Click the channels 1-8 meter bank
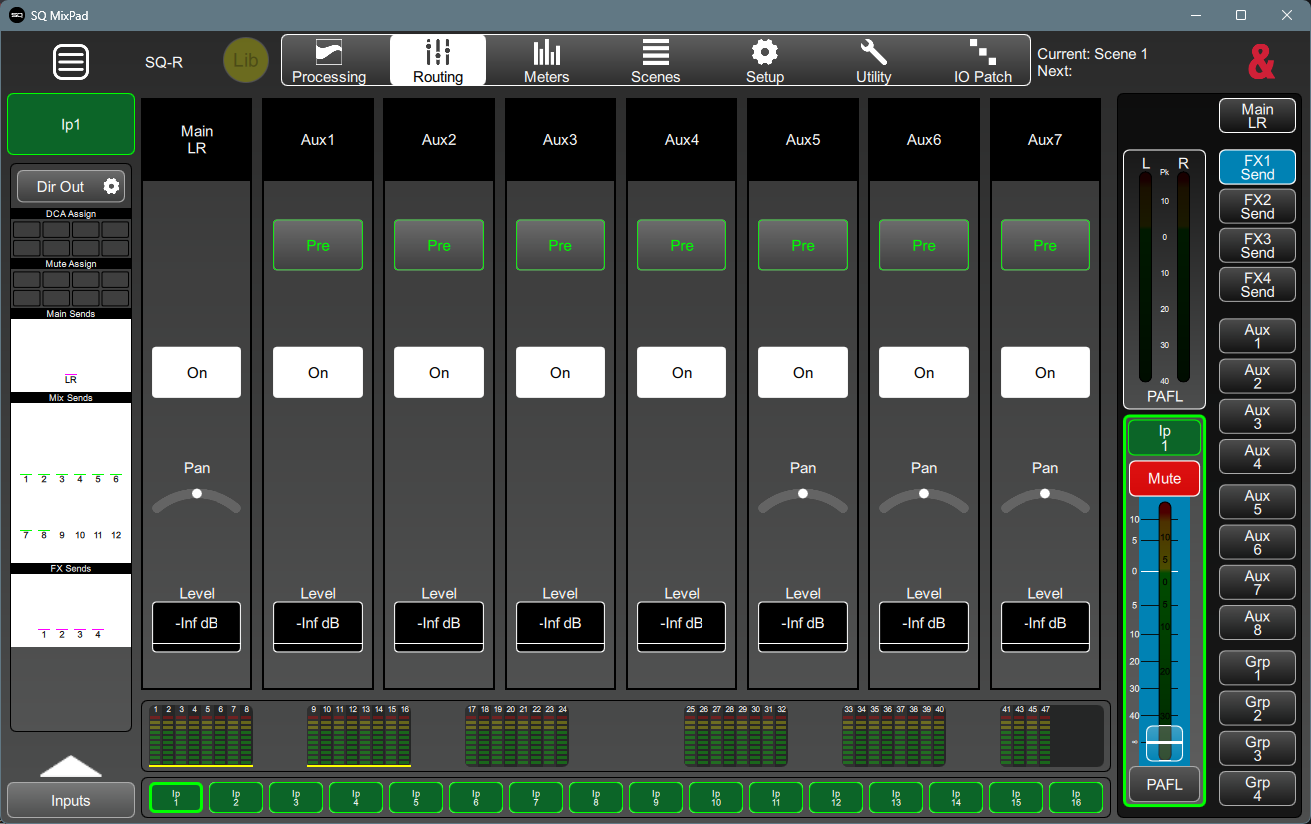This screenshot has width=1311, height=824. 200,735
